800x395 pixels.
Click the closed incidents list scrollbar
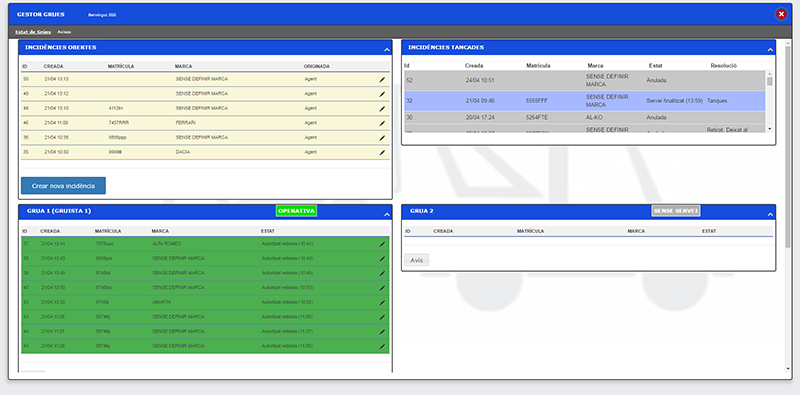(769, 101)
